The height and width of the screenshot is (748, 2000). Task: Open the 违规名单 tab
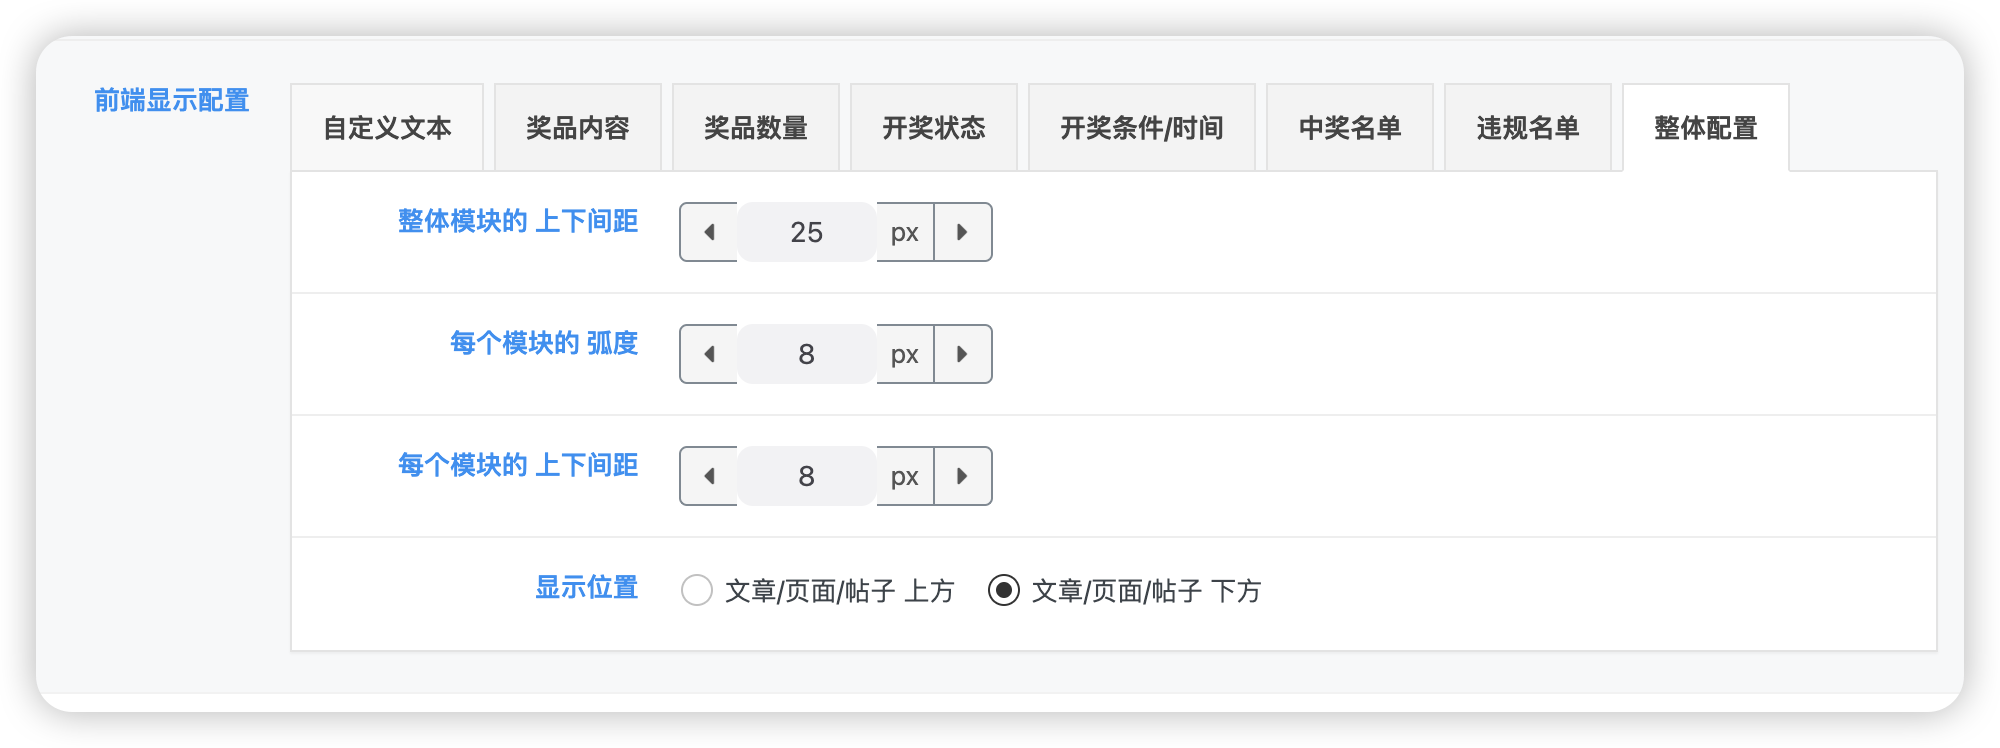pyautogui.click(x=1528, y=128)
